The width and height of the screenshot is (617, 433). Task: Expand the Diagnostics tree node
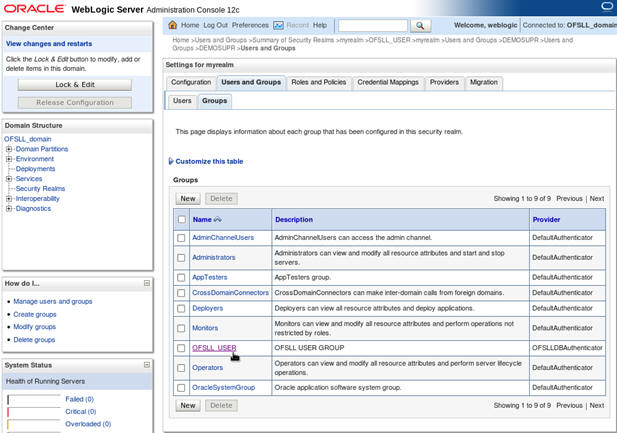[9, 209]
